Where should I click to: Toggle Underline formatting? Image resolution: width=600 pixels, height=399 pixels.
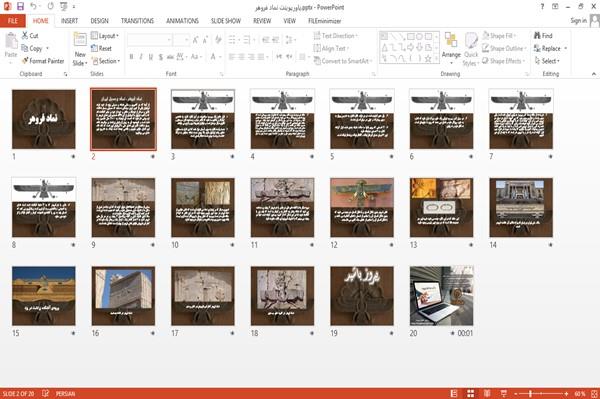click(x=151, y=57)
